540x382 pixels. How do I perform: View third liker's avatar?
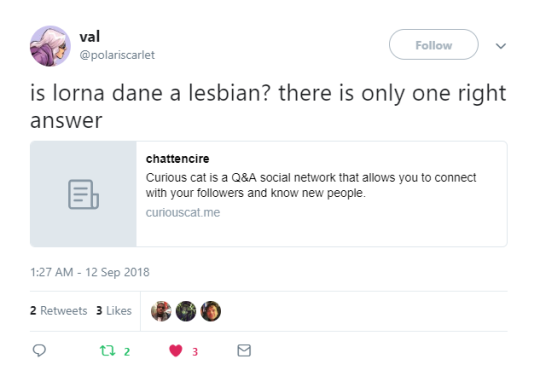[x=211, y=311]
